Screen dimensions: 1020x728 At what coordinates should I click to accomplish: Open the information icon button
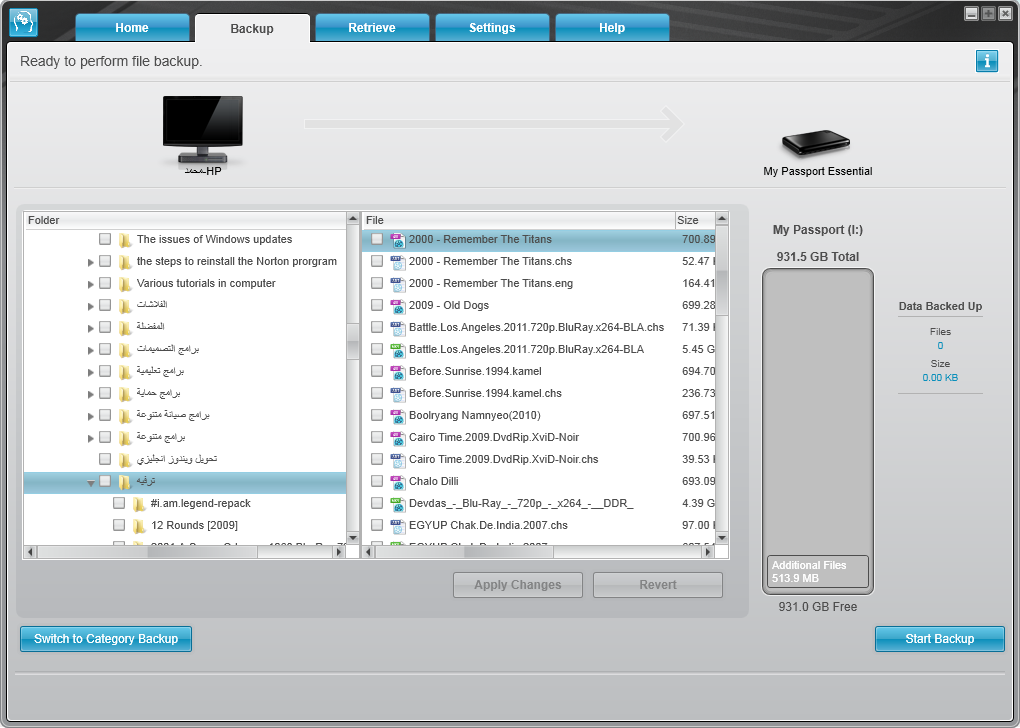[x=986, y=61]
